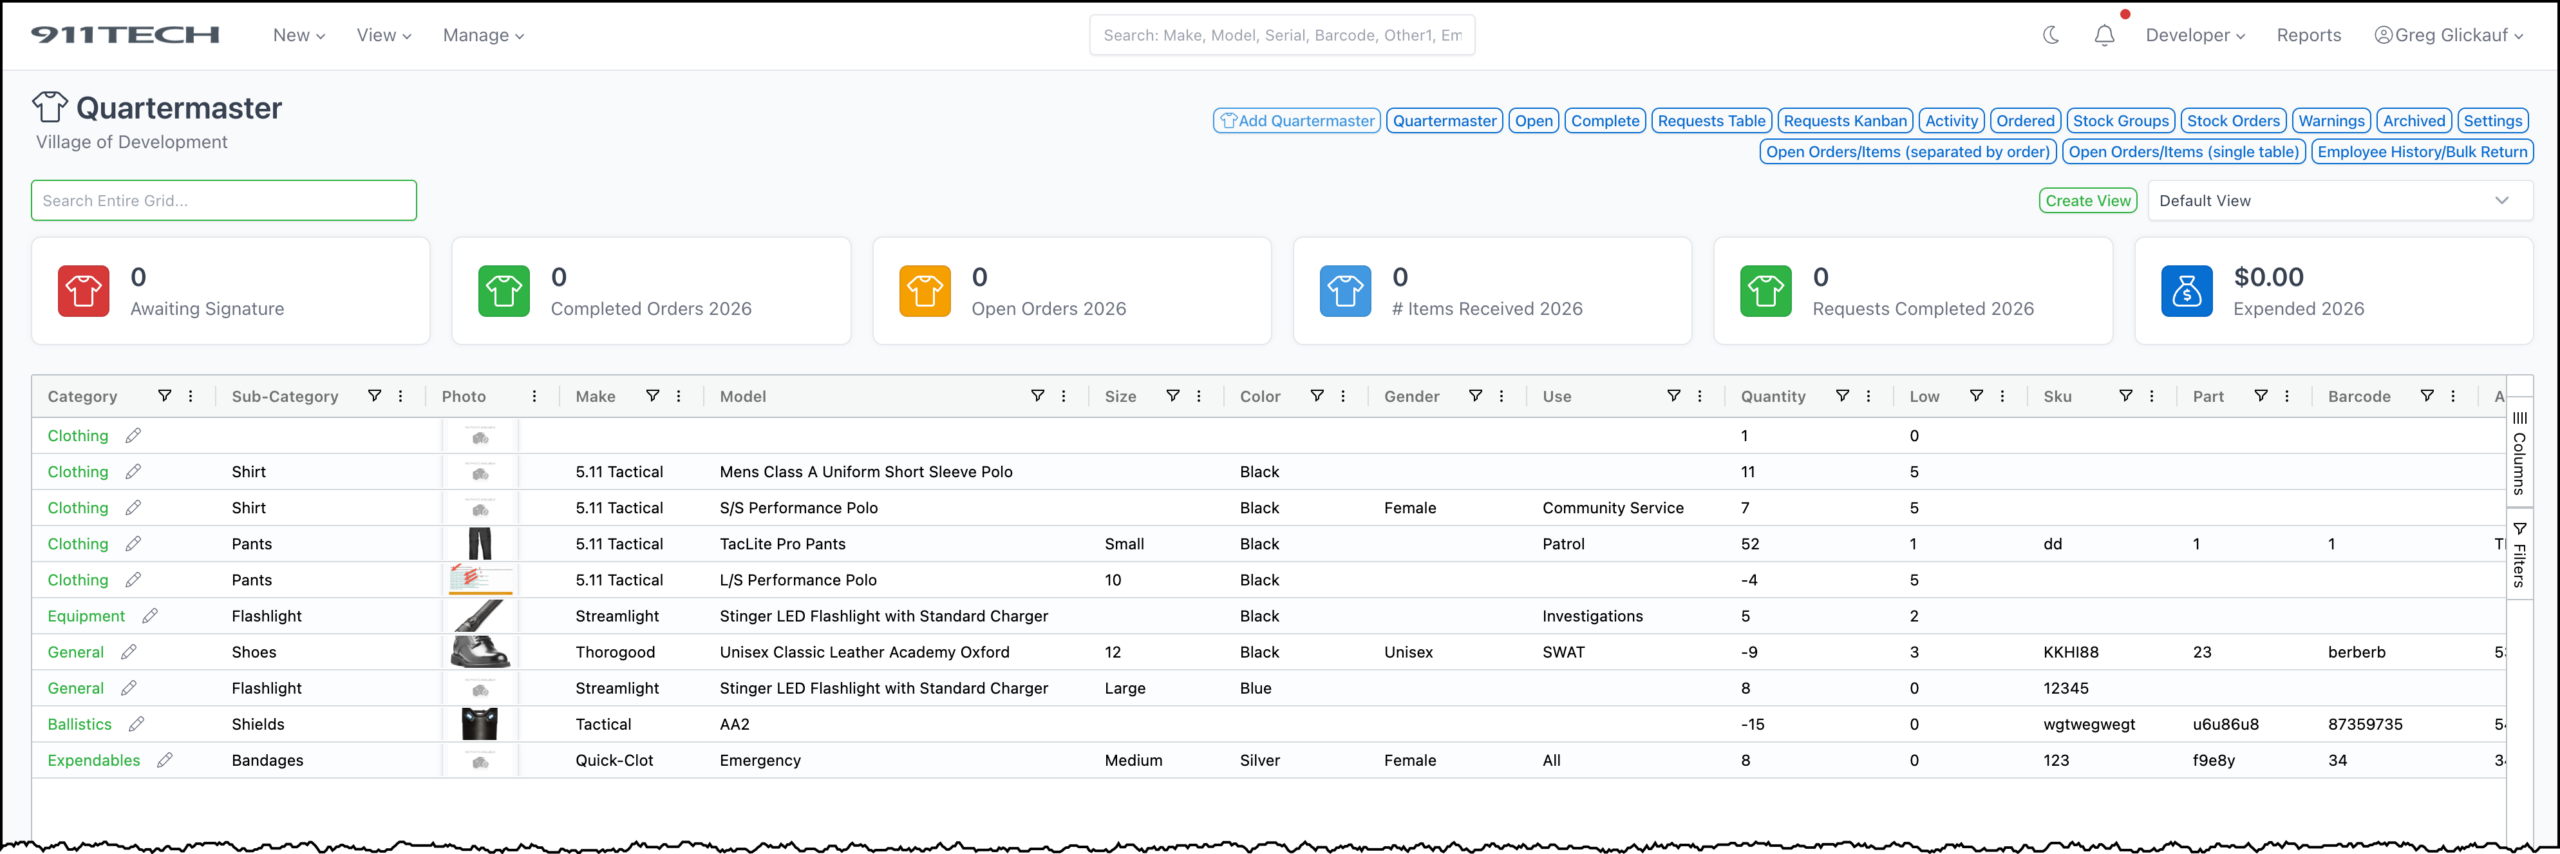Click the Category column filter icon
The width and height of the screenshot is (2560, 854).
165,396
